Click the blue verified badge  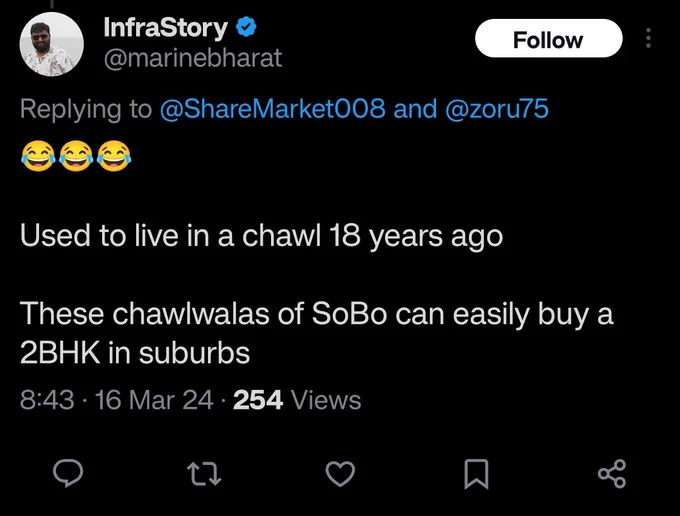(x=246, y=27)
